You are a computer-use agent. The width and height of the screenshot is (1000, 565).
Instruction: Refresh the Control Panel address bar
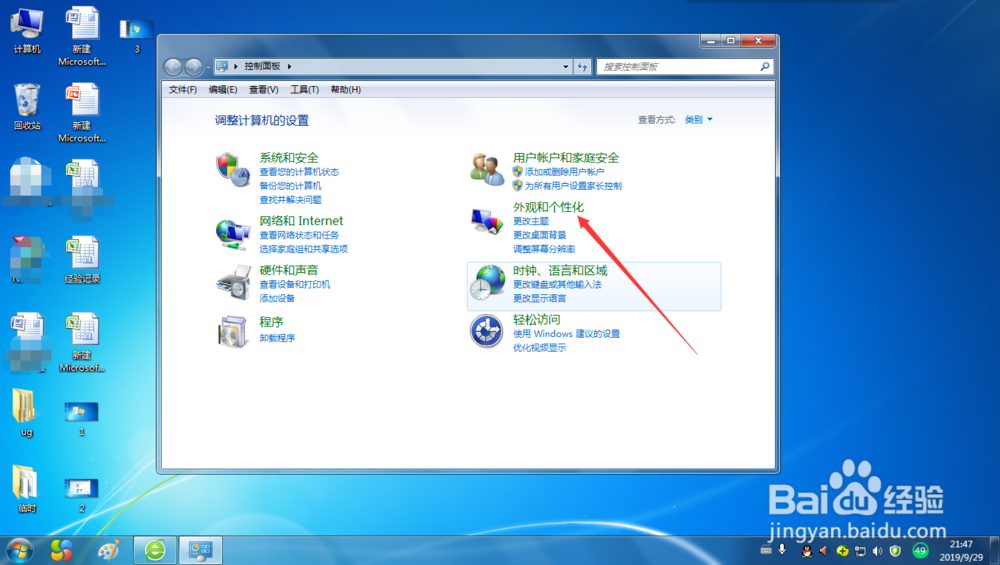582,66
